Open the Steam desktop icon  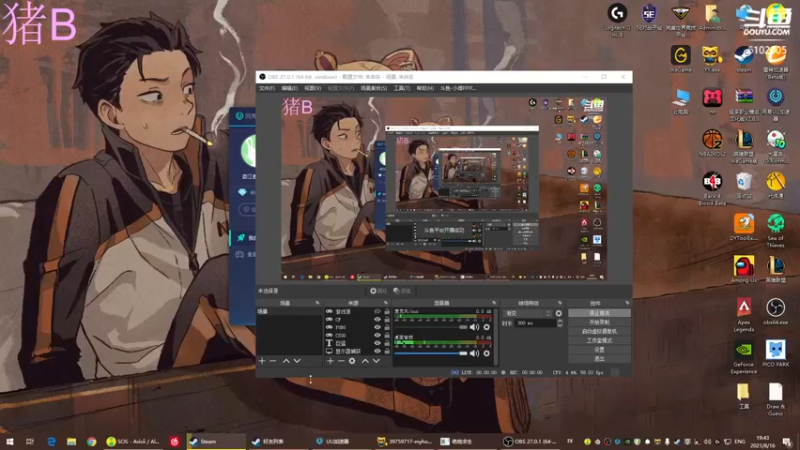coord(743,59)
